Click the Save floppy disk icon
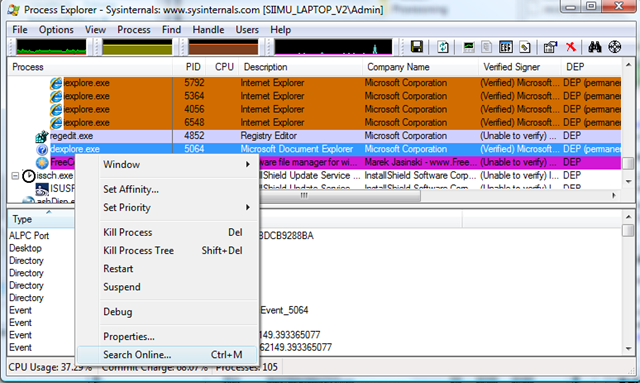The height and width of the screenshot is (383, 640). [417, 47]
